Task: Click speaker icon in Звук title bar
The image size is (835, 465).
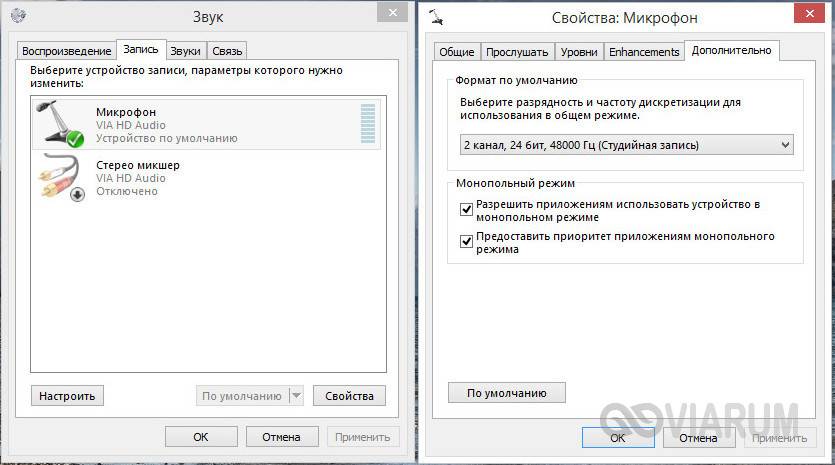Action: pos(17,16)
